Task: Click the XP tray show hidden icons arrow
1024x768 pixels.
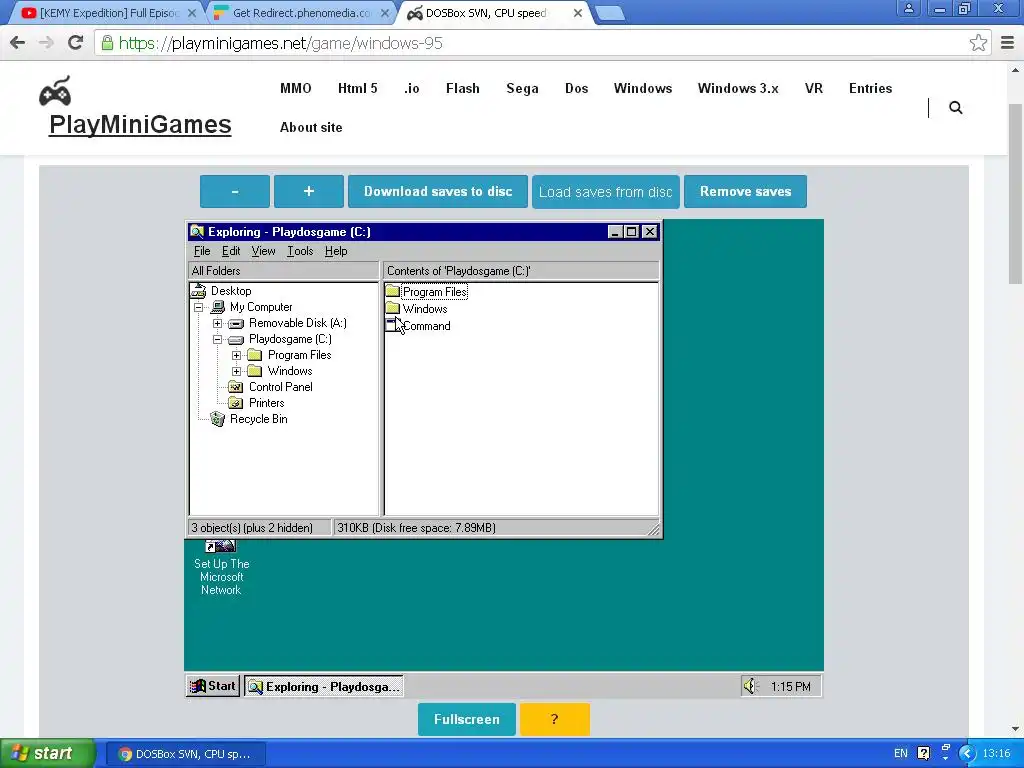Action: click(x=967, y=753)
